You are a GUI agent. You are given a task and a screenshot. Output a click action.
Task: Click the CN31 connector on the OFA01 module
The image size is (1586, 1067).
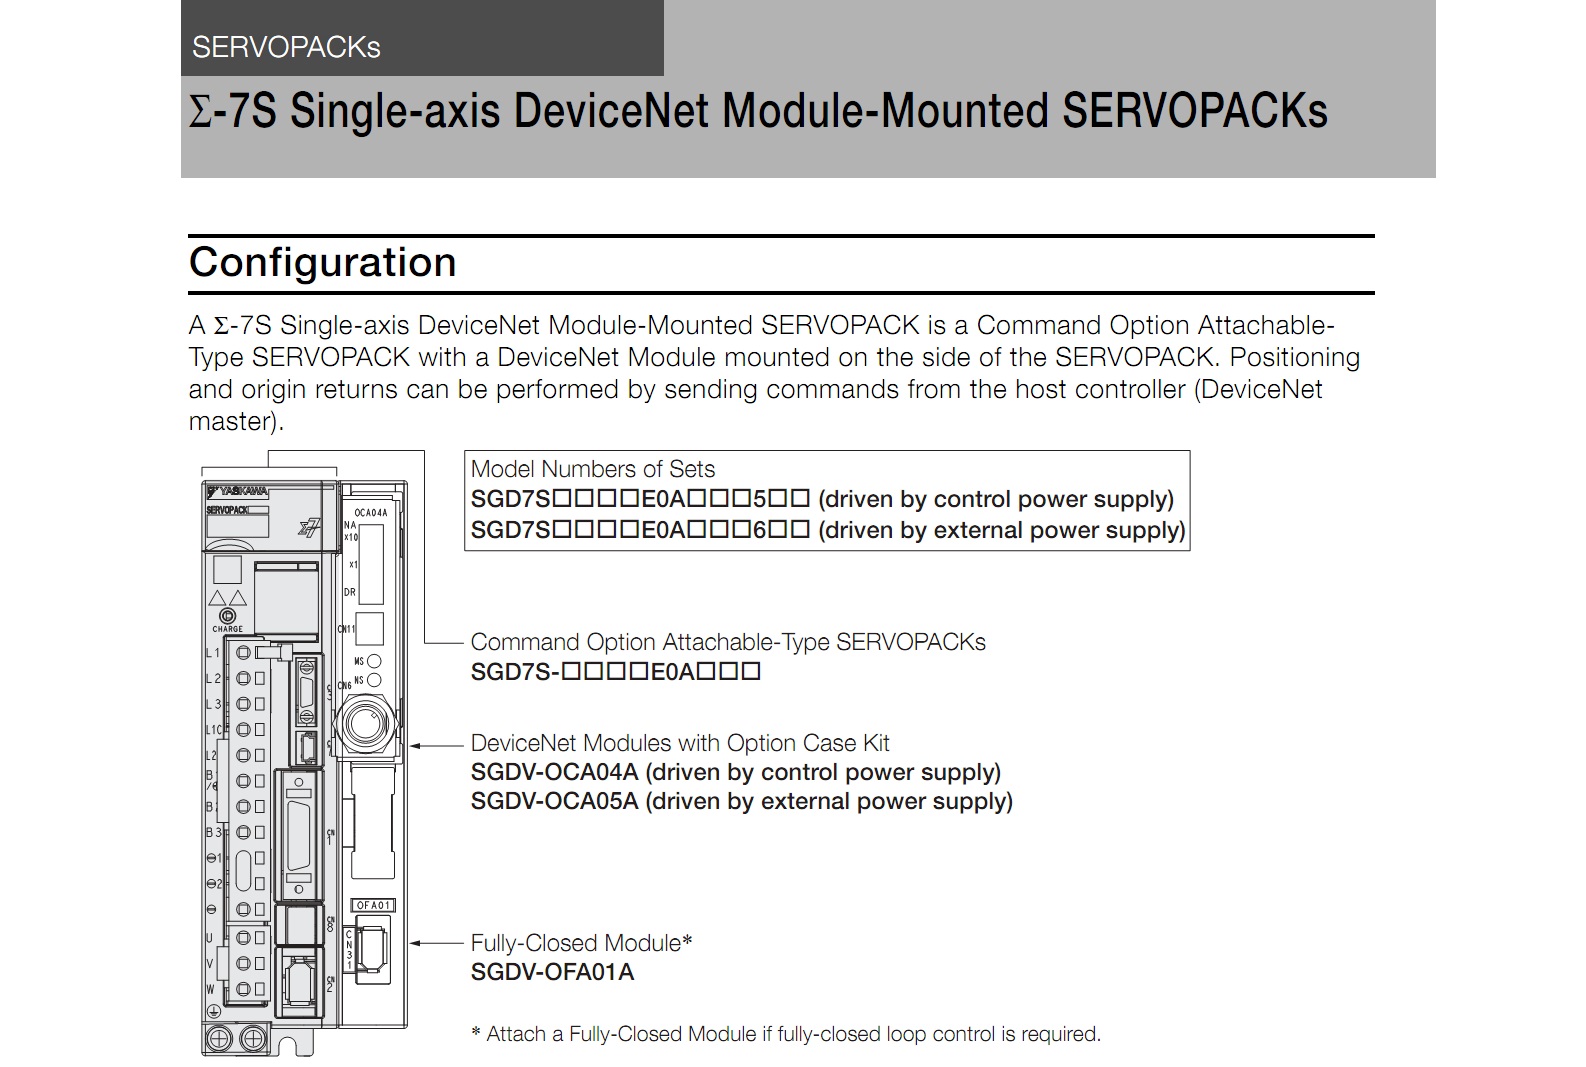coord(374,947)
